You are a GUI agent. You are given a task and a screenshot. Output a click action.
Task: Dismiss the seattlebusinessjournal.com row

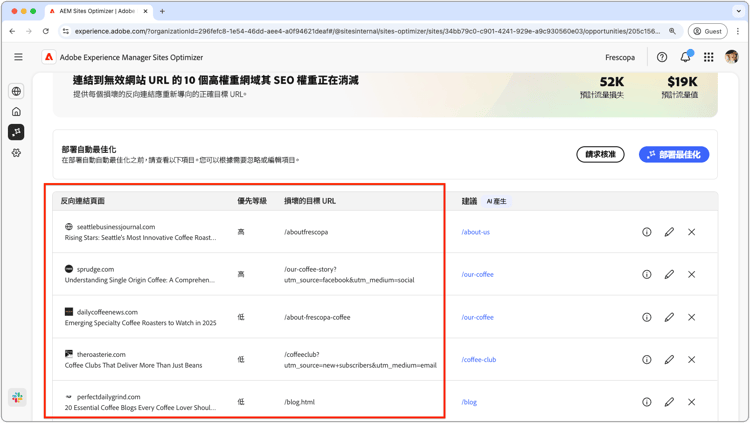tap(692, 232)
